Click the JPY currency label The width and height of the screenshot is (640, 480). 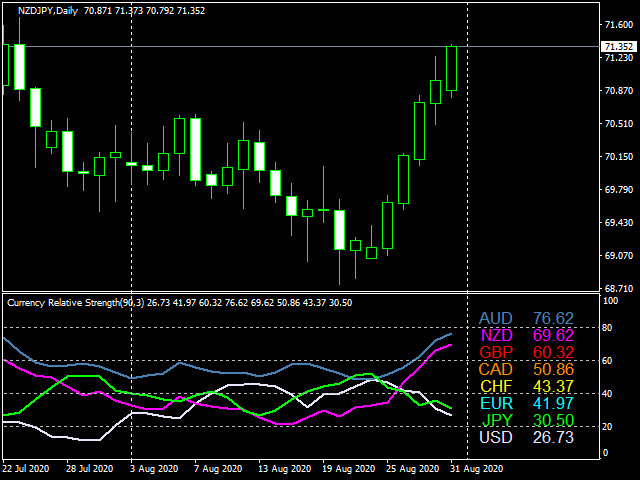498,420
